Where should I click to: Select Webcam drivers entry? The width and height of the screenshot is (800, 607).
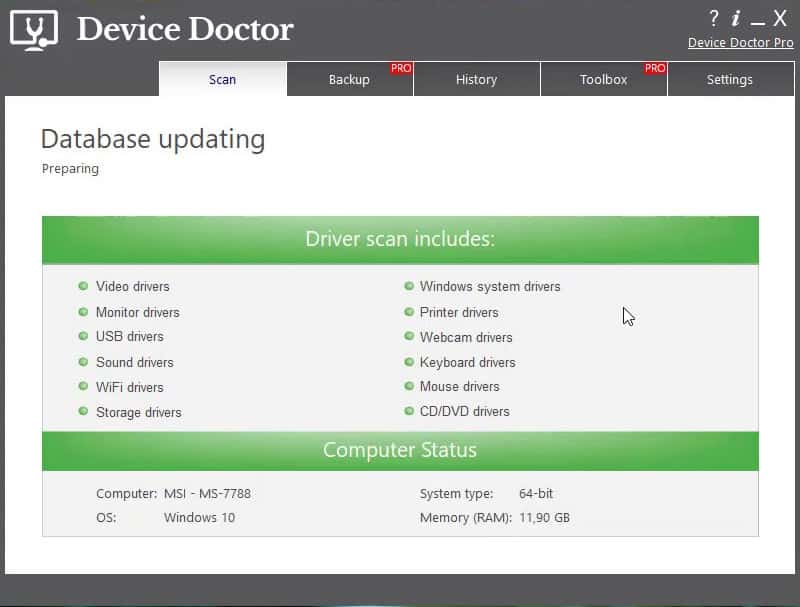tap(466, 337)
